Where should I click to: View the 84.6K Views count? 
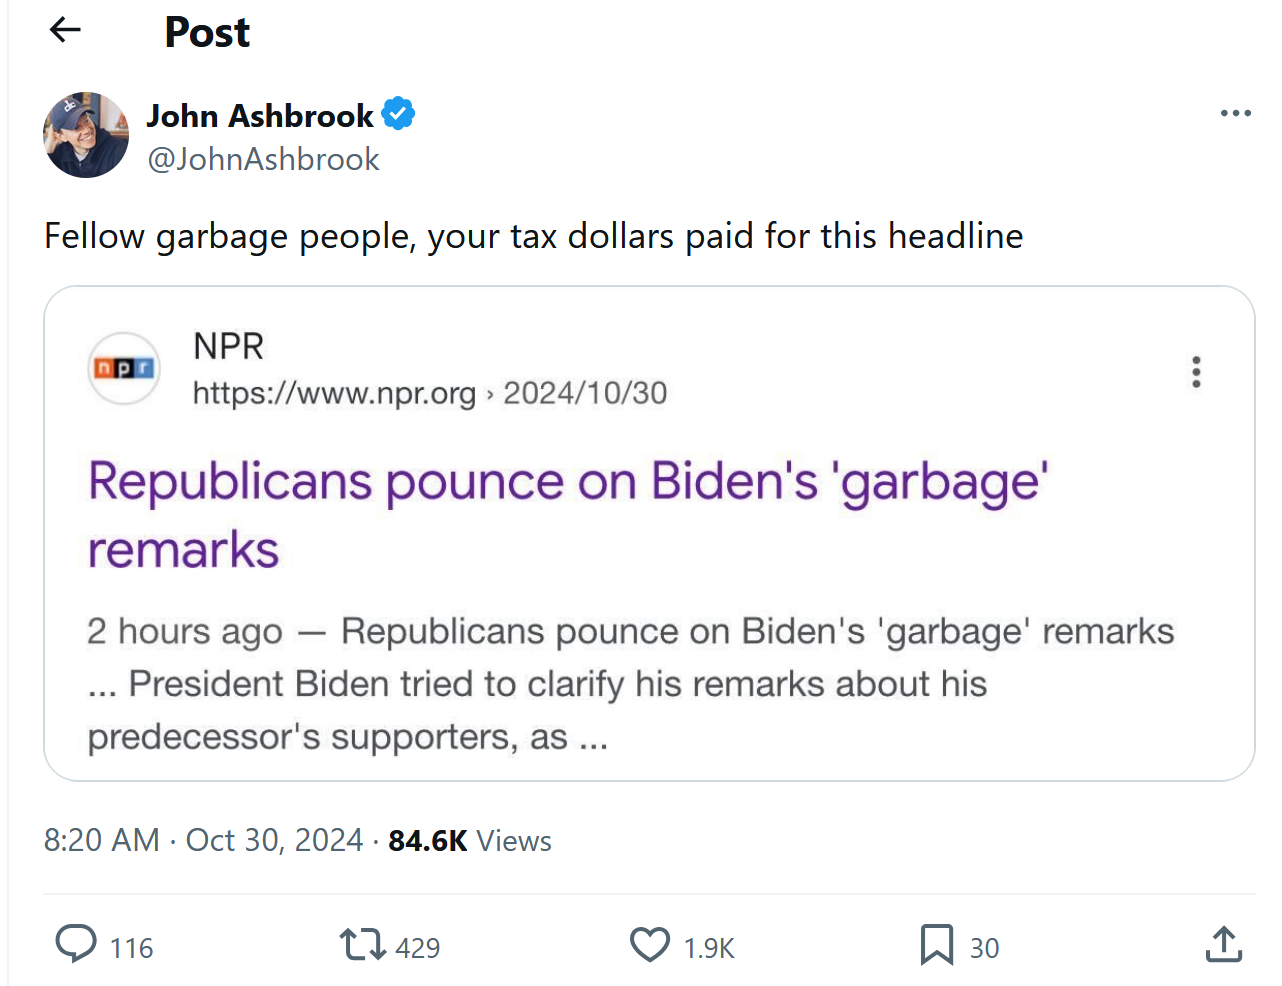tap(469, 840)
